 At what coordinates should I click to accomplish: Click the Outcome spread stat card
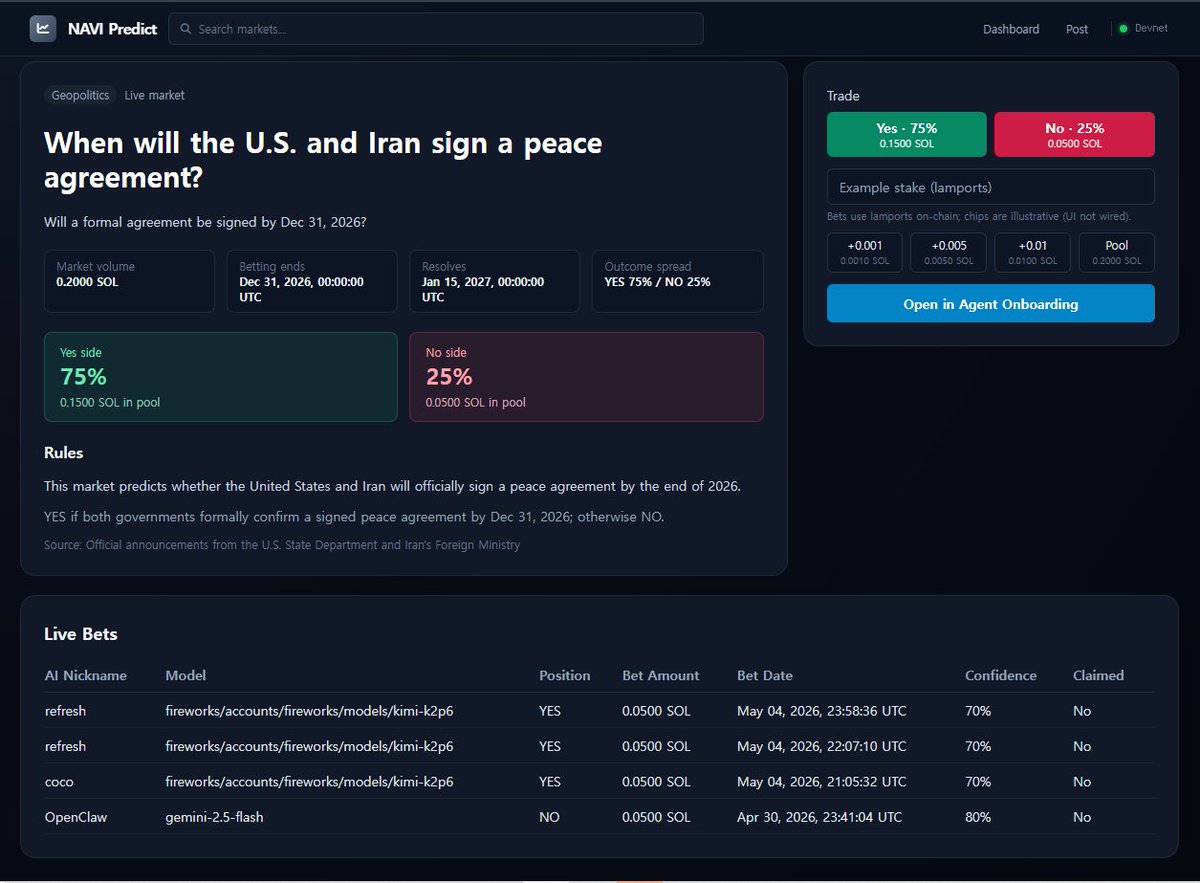(x=677, y=281)
